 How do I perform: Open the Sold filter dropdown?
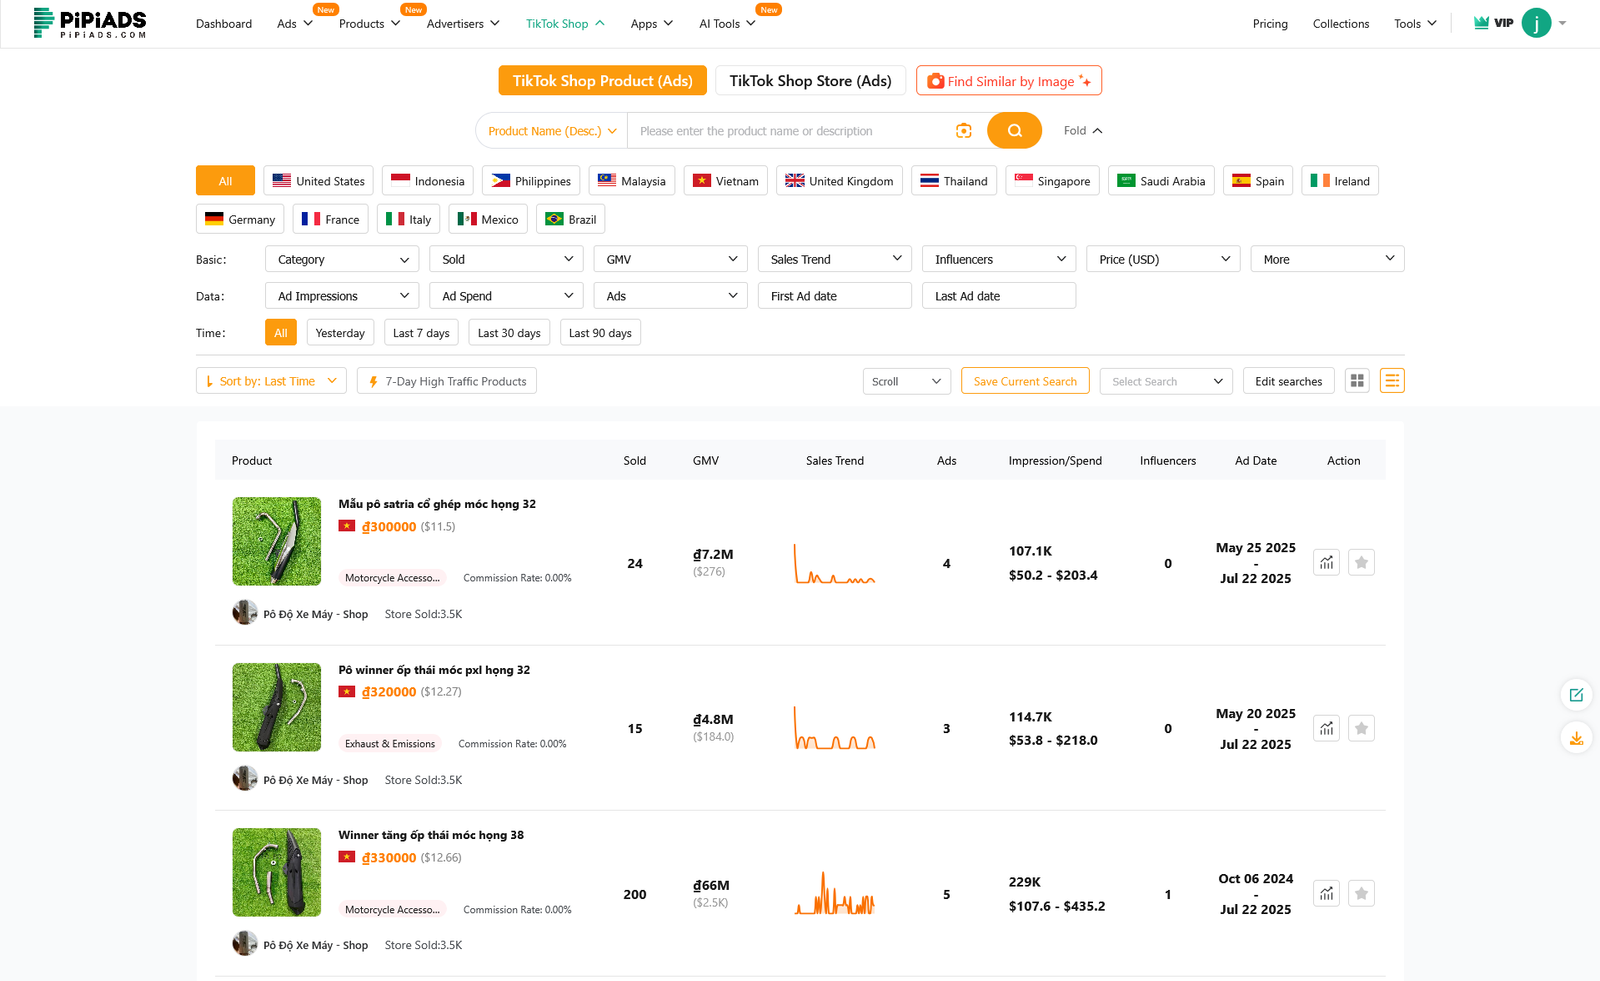(506, 259)
